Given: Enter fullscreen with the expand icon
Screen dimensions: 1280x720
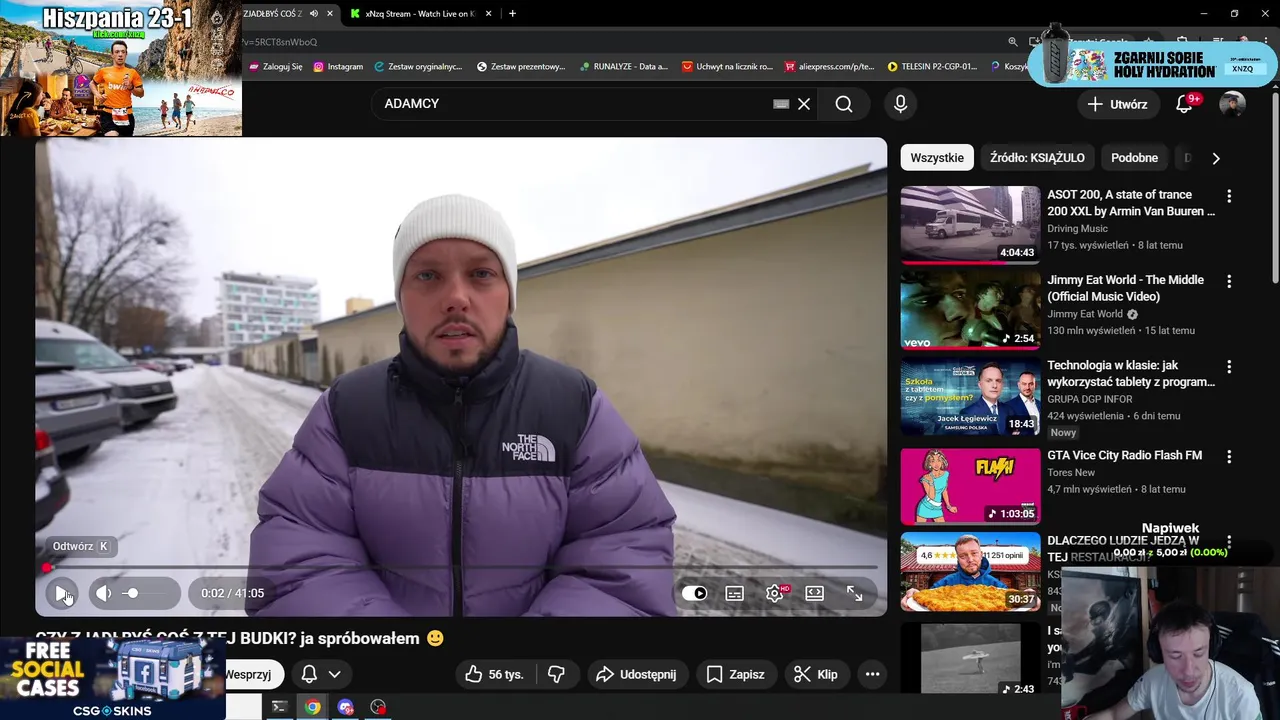Looking at the screenshot, I should click(x=854, y=593).
